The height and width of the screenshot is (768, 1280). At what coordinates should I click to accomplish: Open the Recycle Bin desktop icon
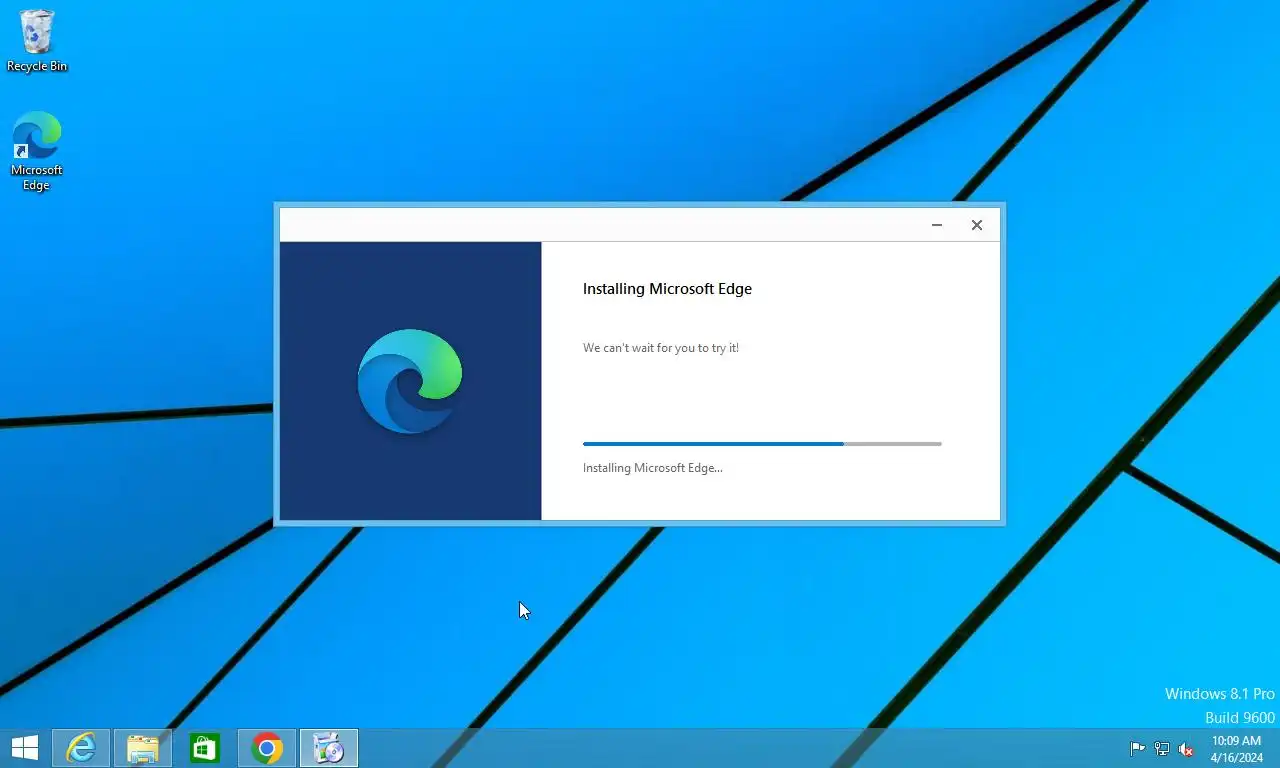pos(37,41)
